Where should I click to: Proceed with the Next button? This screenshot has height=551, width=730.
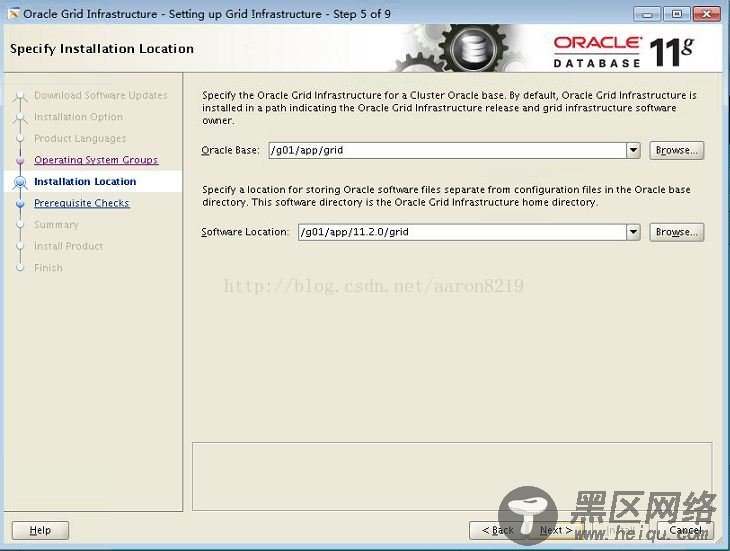(x=556, y=530)
